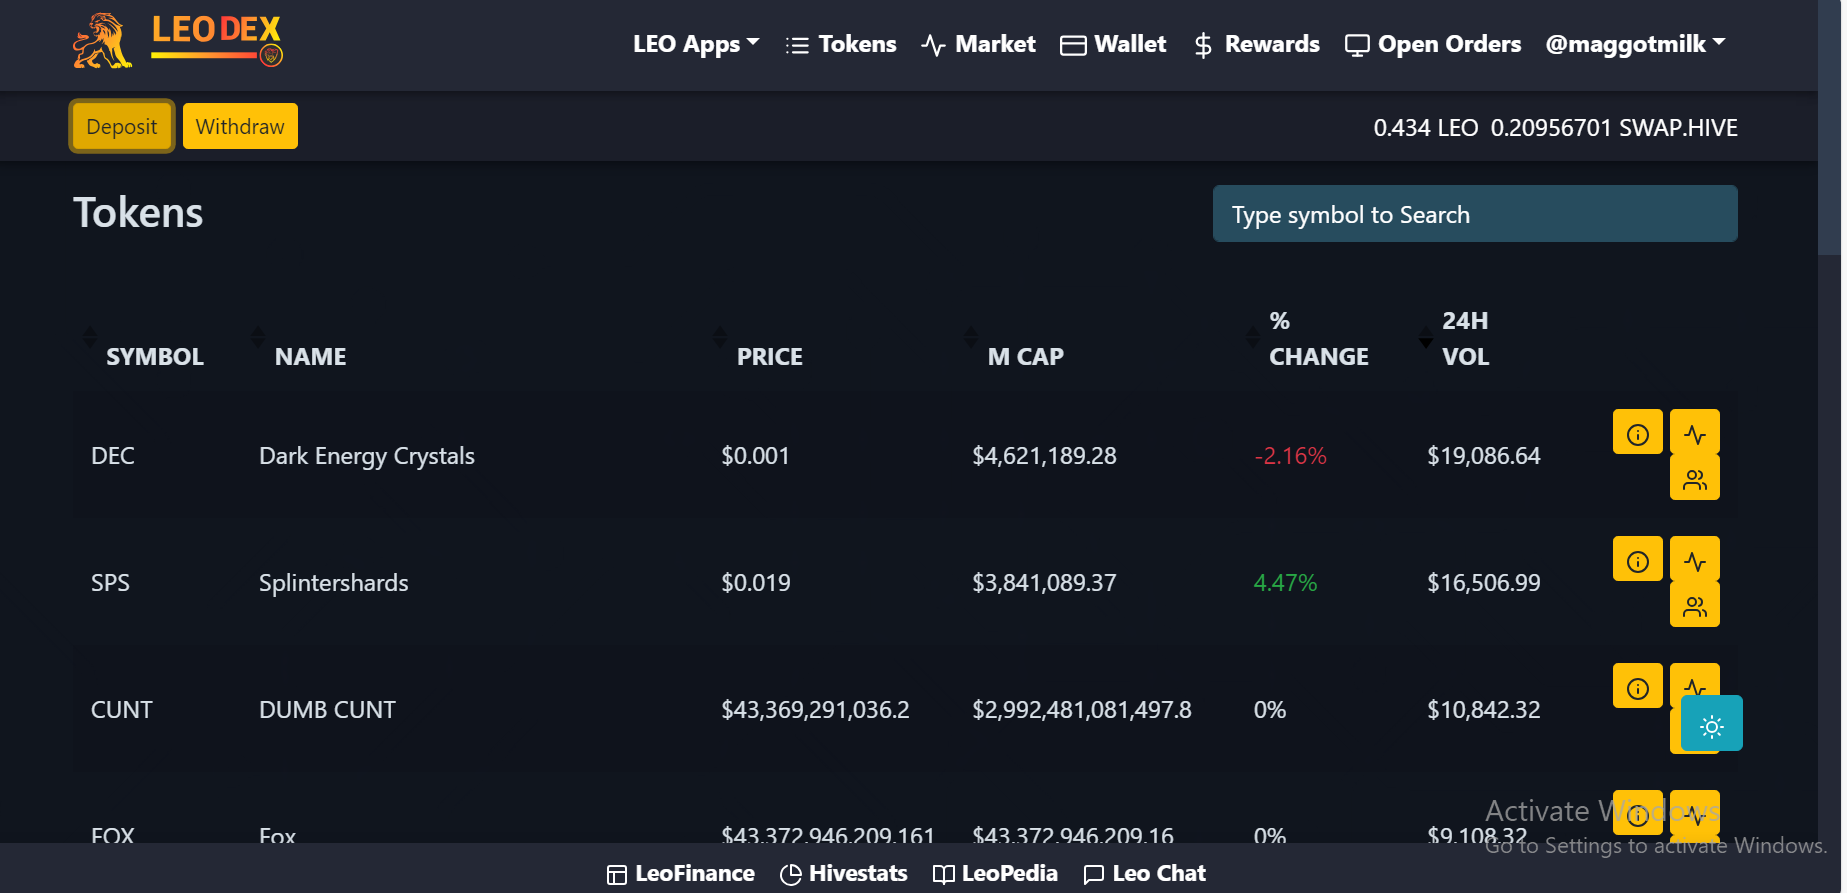Screen dimensions: 1847x893
Task: Select the Dark Energy Crystals name cell
Action: click(x=367, y=456)
